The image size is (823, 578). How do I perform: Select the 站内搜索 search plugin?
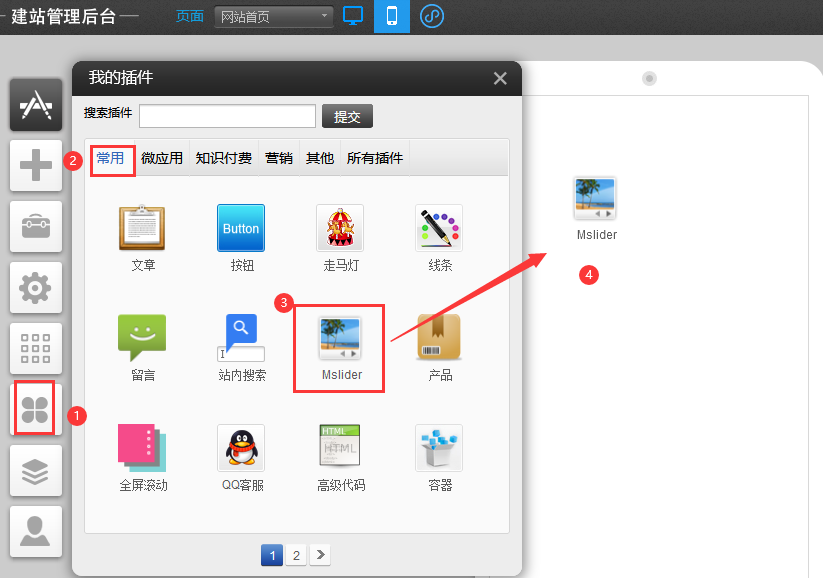(x=241, y=338)
